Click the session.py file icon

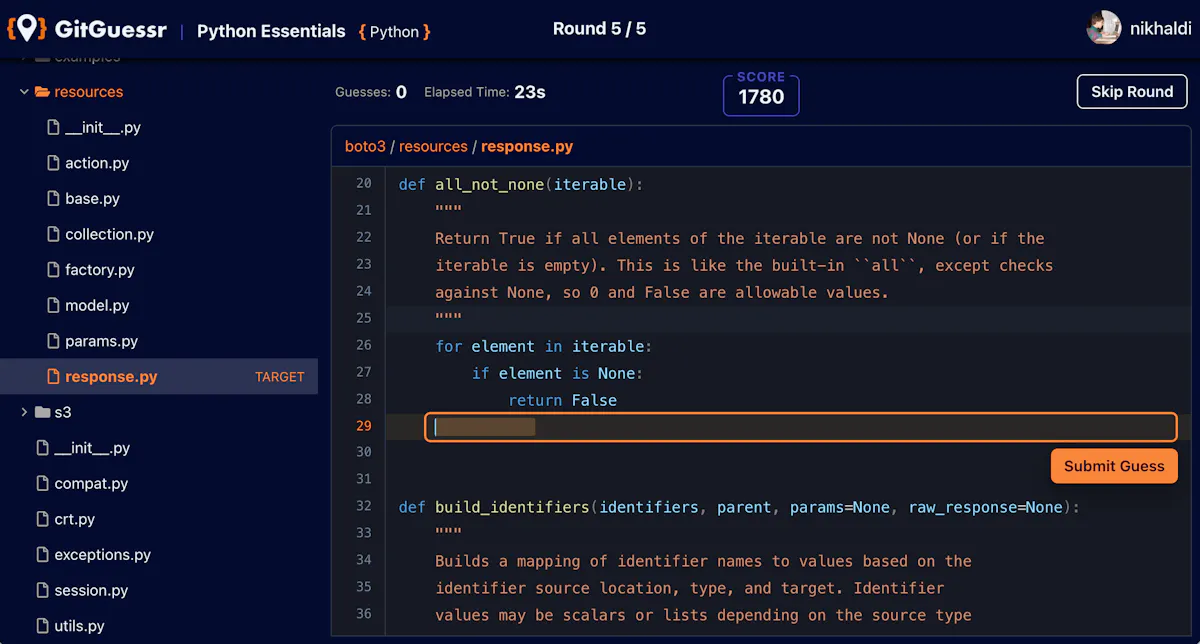click(x=43, y=591)
